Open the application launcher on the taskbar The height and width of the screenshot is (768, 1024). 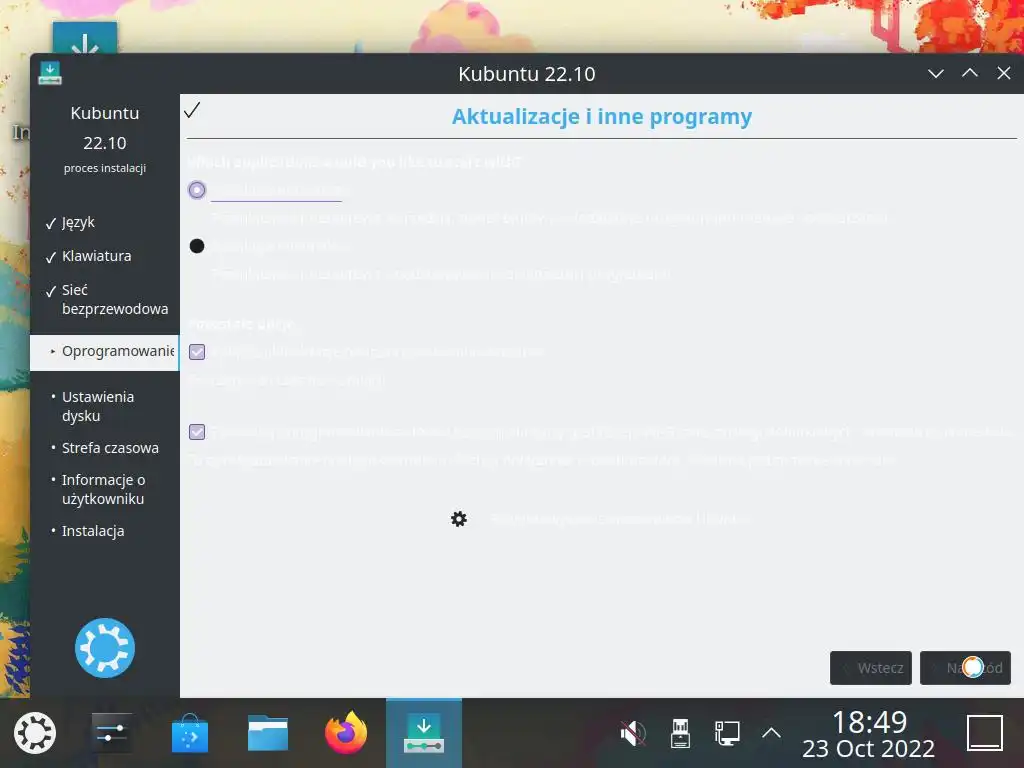click(x=35, y=733)
